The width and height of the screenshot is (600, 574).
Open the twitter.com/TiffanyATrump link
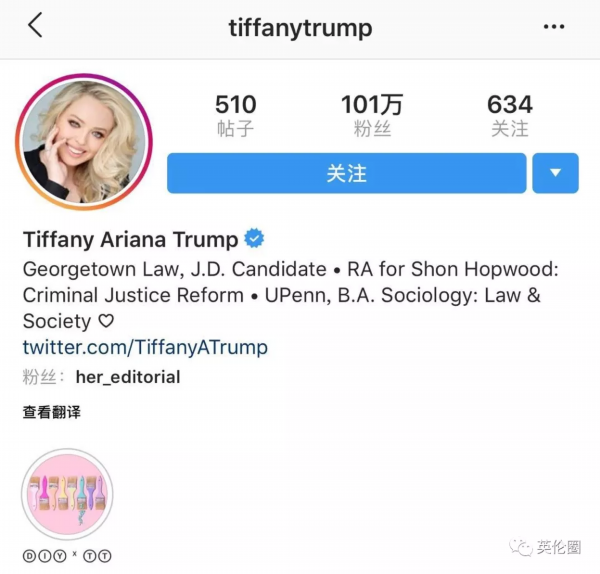(145, 347)
